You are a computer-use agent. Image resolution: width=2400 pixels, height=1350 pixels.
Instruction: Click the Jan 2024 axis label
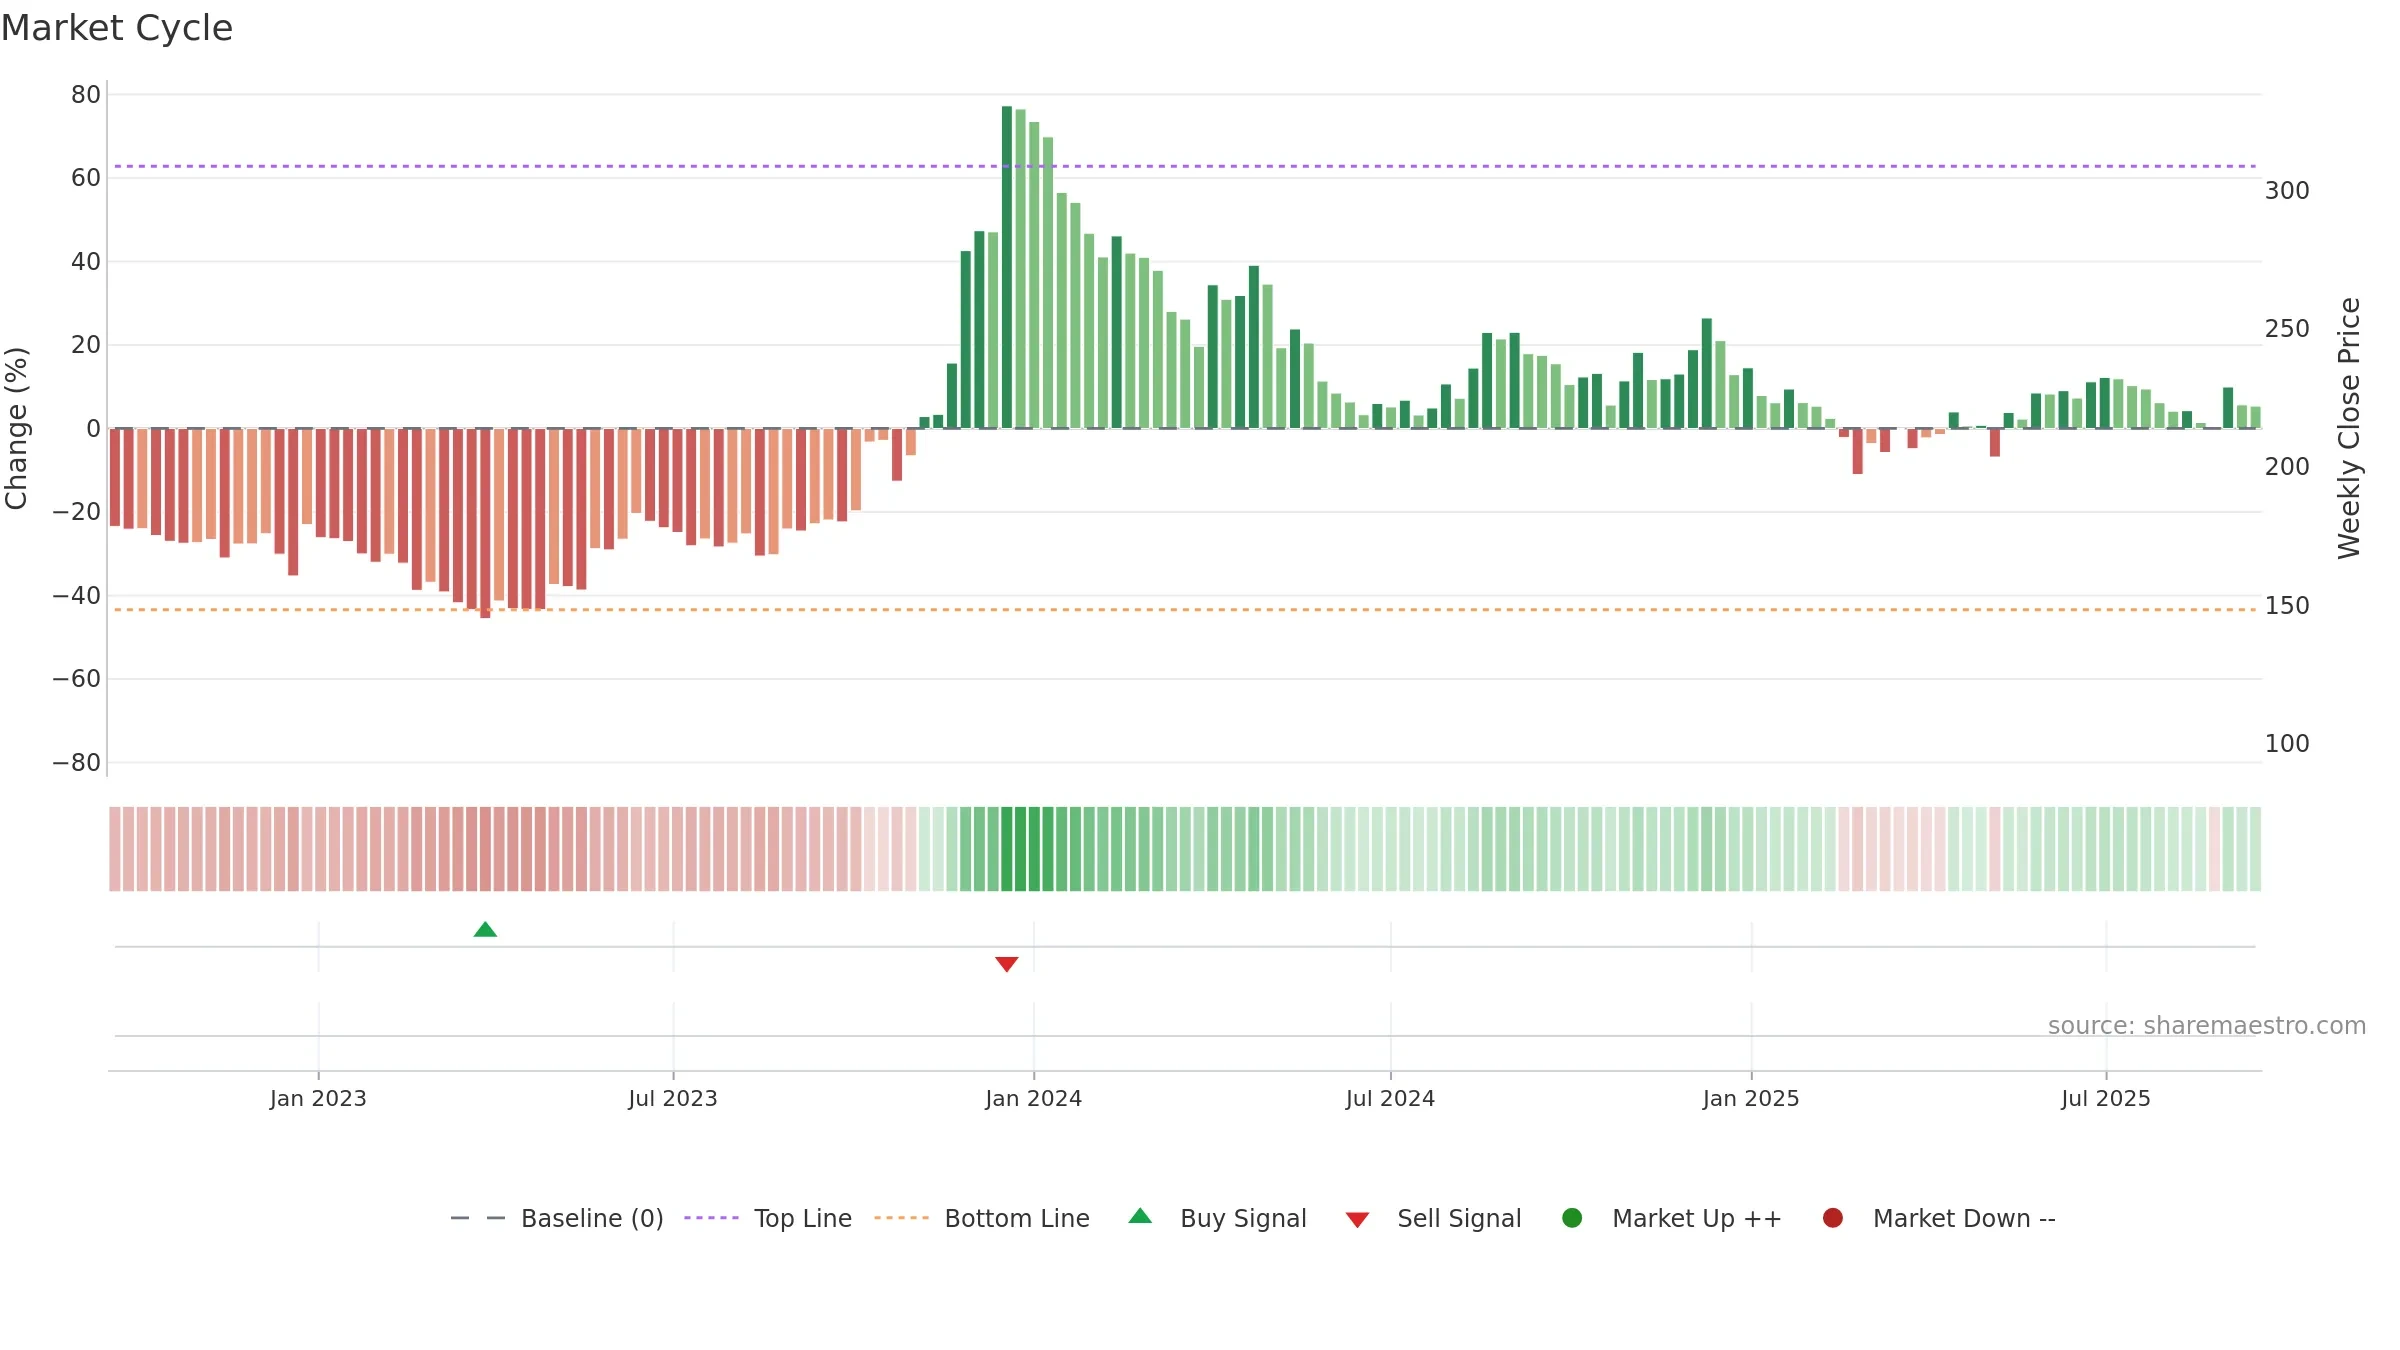pos(1033,1099)
